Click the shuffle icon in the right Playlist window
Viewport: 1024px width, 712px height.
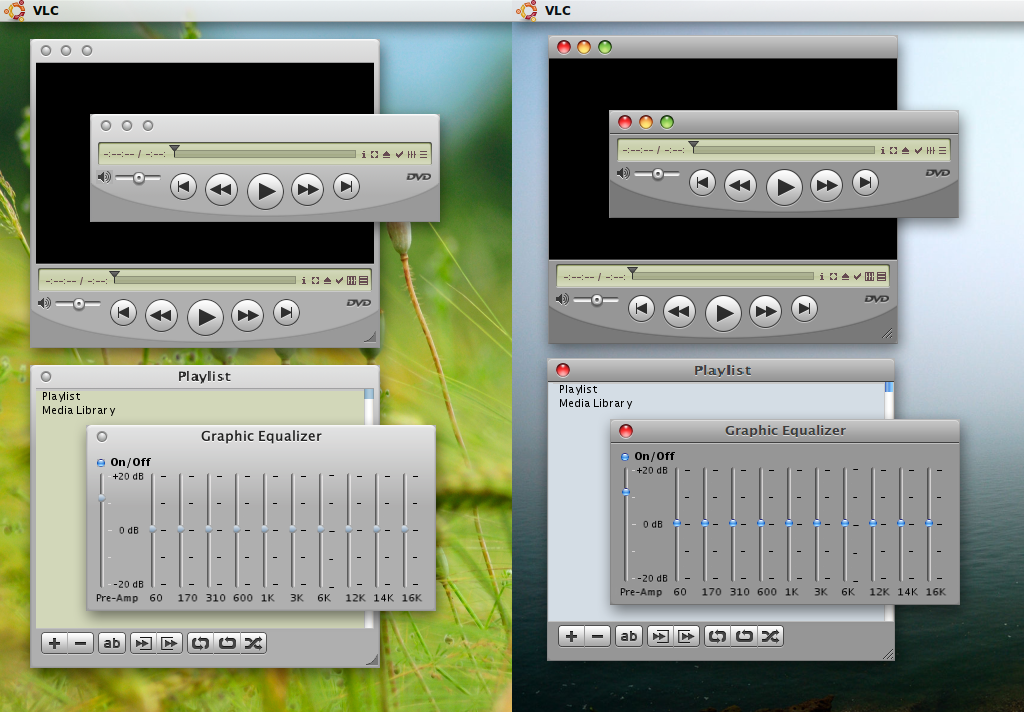pyautogui.click(x=770, y=636)
